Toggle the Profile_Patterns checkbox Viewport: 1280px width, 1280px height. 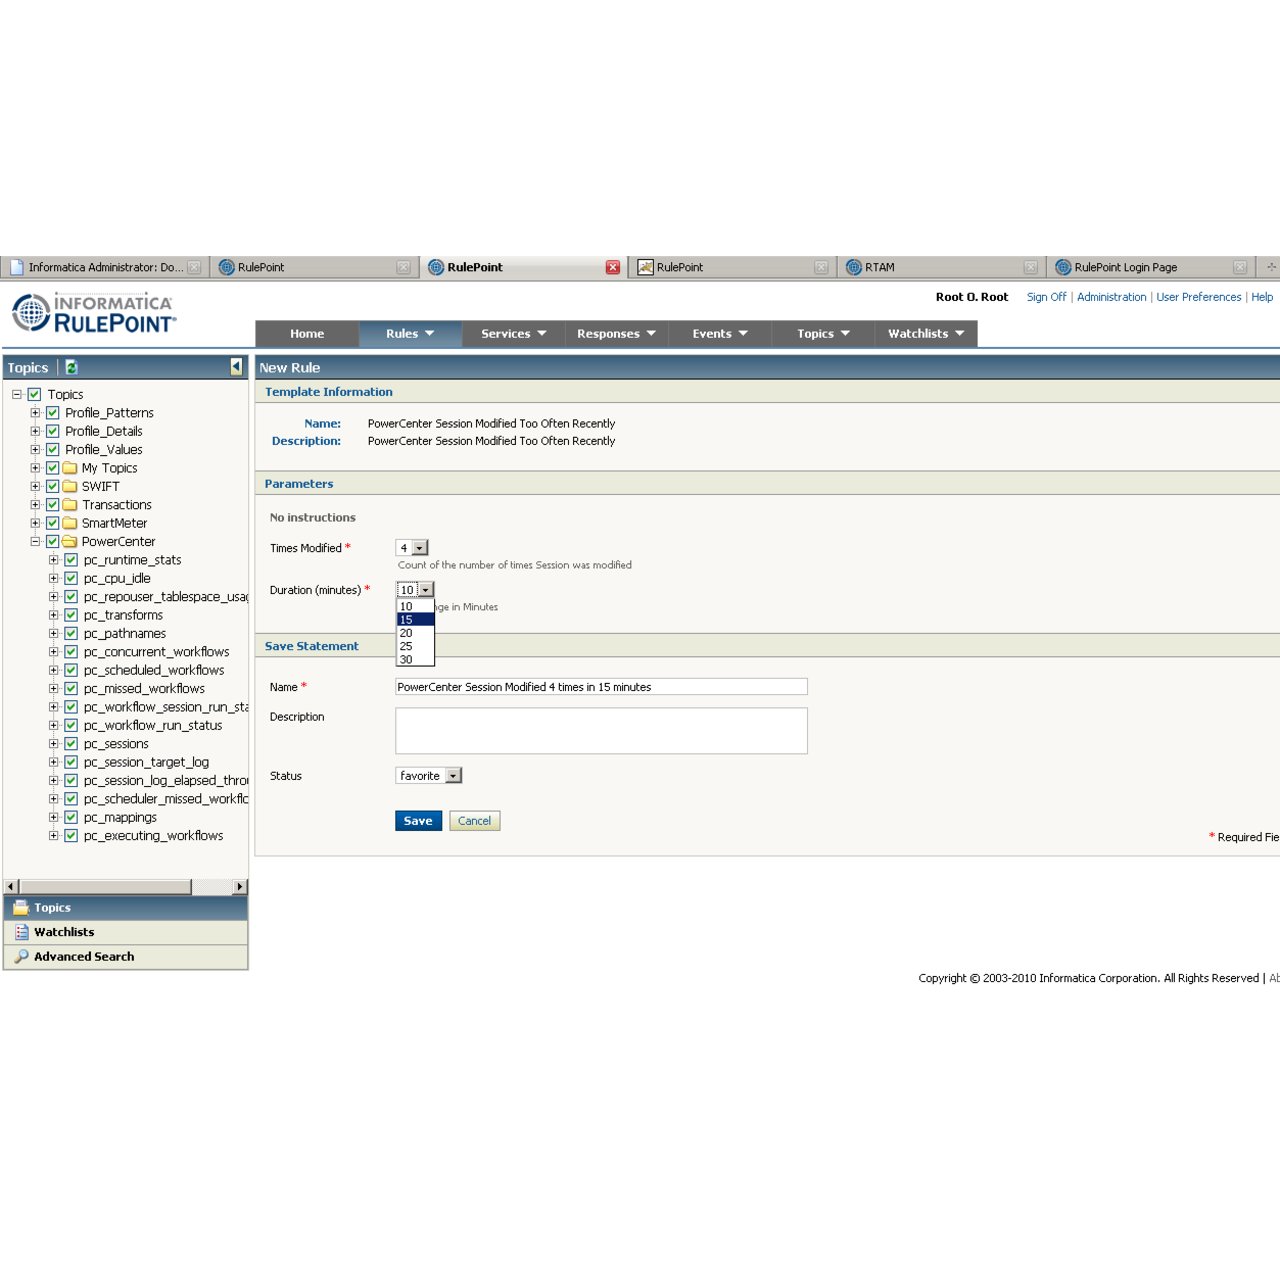(53, 413)
